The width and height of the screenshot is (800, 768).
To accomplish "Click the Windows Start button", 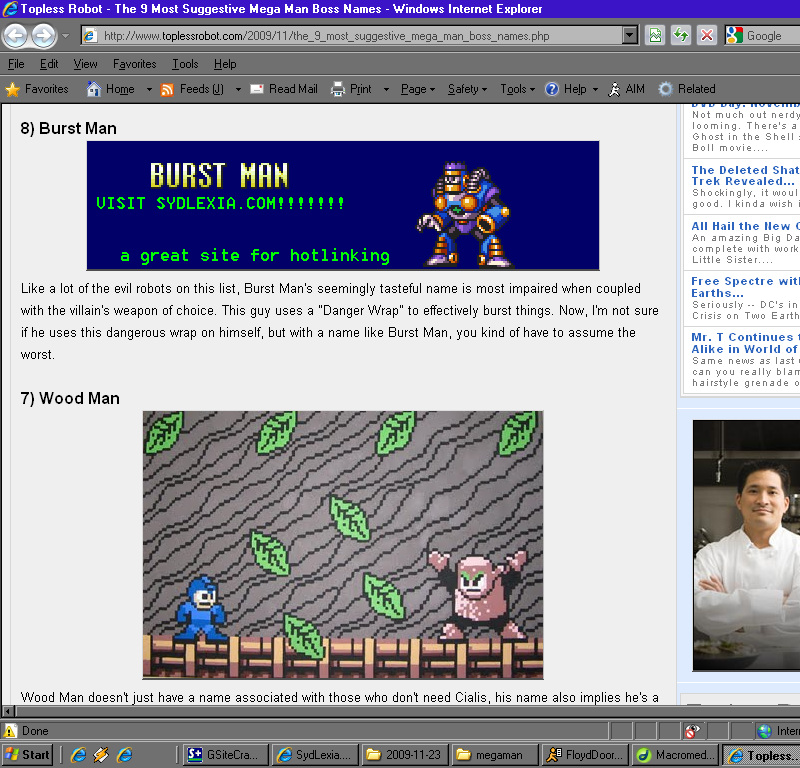I will pos(27,755).
